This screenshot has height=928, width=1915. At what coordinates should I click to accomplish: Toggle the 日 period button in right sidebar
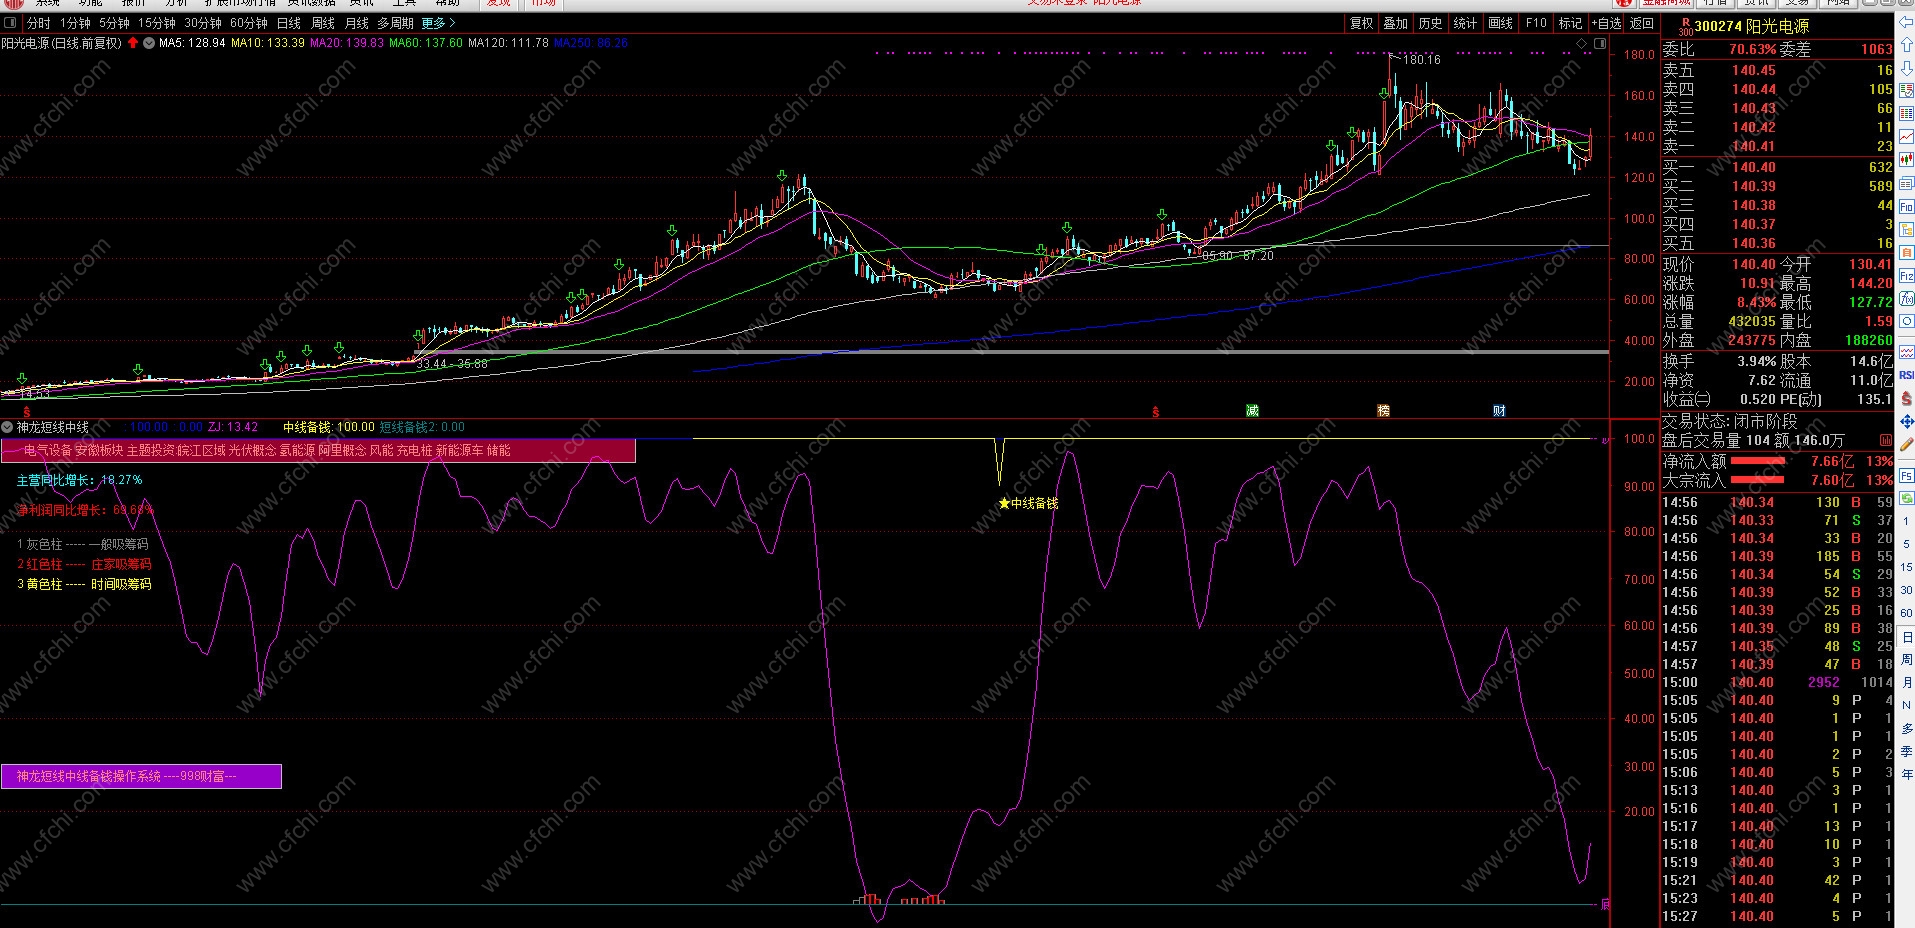[x=1906, y=637]
